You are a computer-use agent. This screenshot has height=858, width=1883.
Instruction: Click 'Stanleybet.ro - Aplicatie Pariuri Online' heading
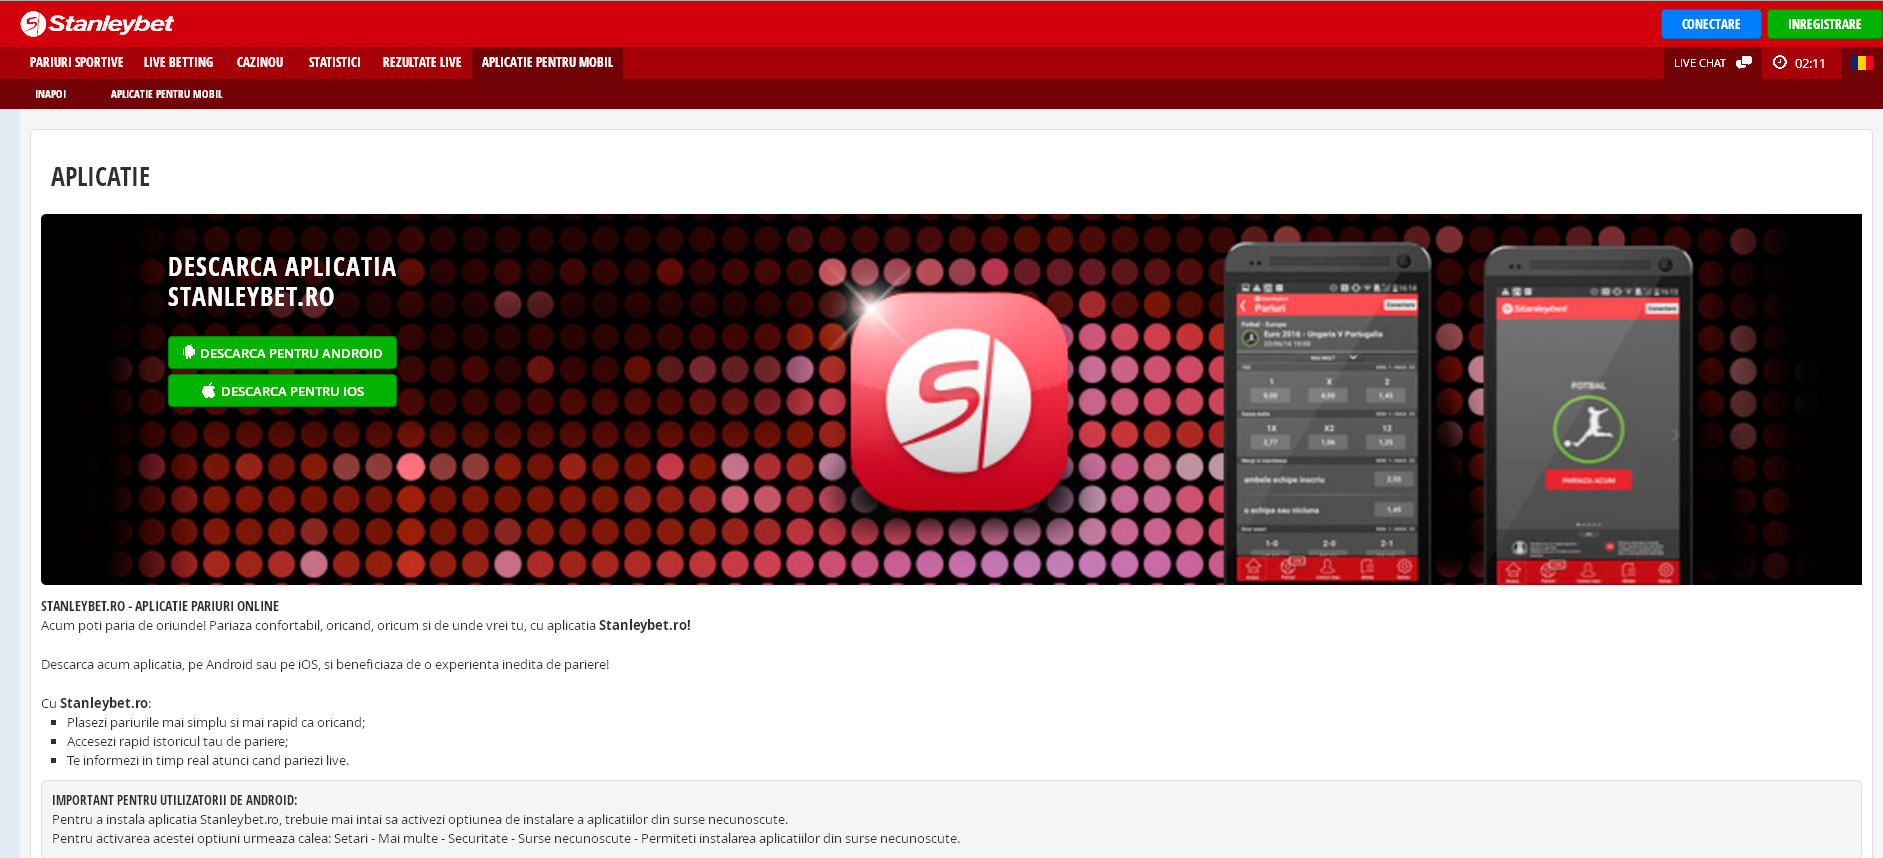click(160, 606)
